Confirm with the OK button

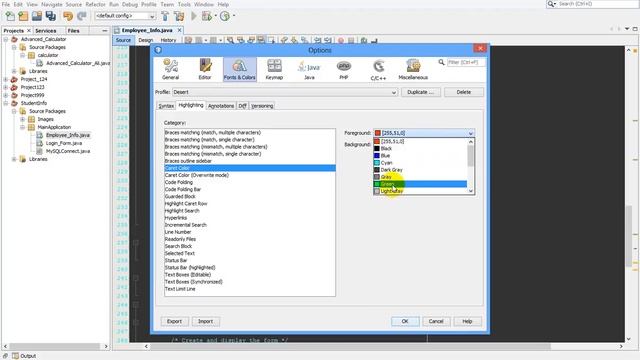point(405,322)
